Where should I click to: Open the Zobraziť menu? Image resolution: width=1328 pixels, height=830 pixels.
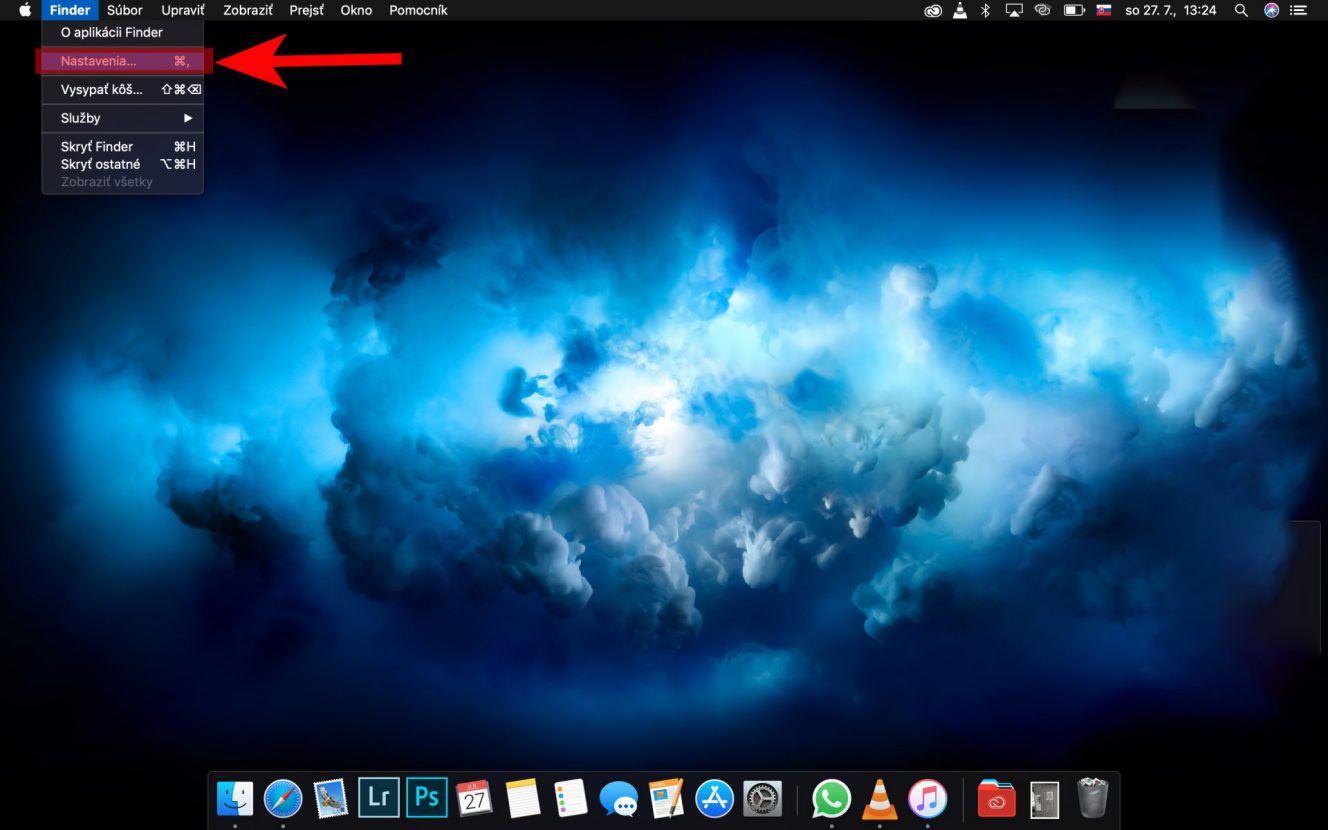pos(248,10)
